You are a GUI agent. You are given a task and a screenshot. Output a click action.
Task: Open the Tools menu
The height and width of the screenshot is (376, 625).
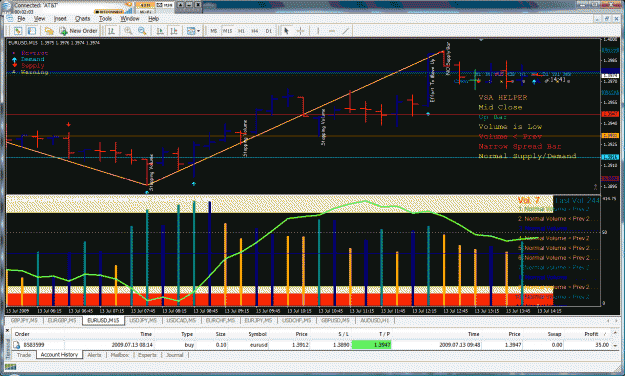[105, 18]
